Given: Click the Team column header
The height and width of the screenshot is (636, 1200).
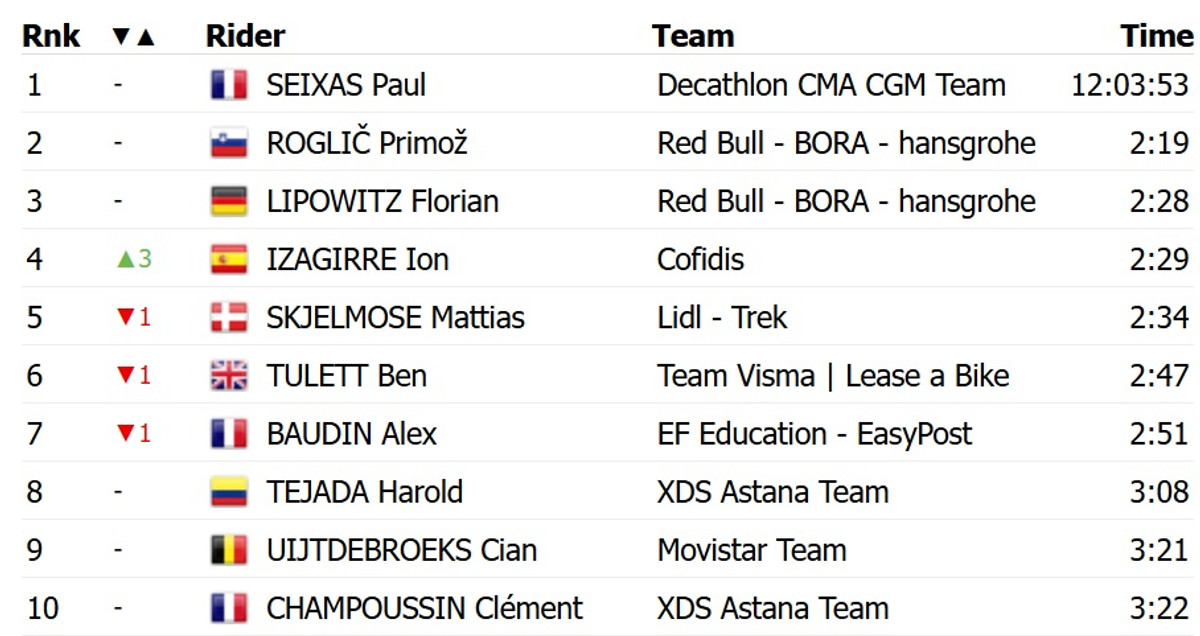Looking at the screenshot, I should pos(693,37).
